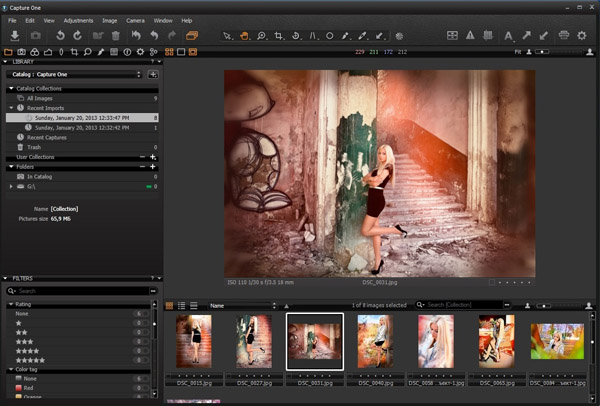Open the Catalog: Capture One dropdown
600x406 pixels.
click(x=76, y=74)
